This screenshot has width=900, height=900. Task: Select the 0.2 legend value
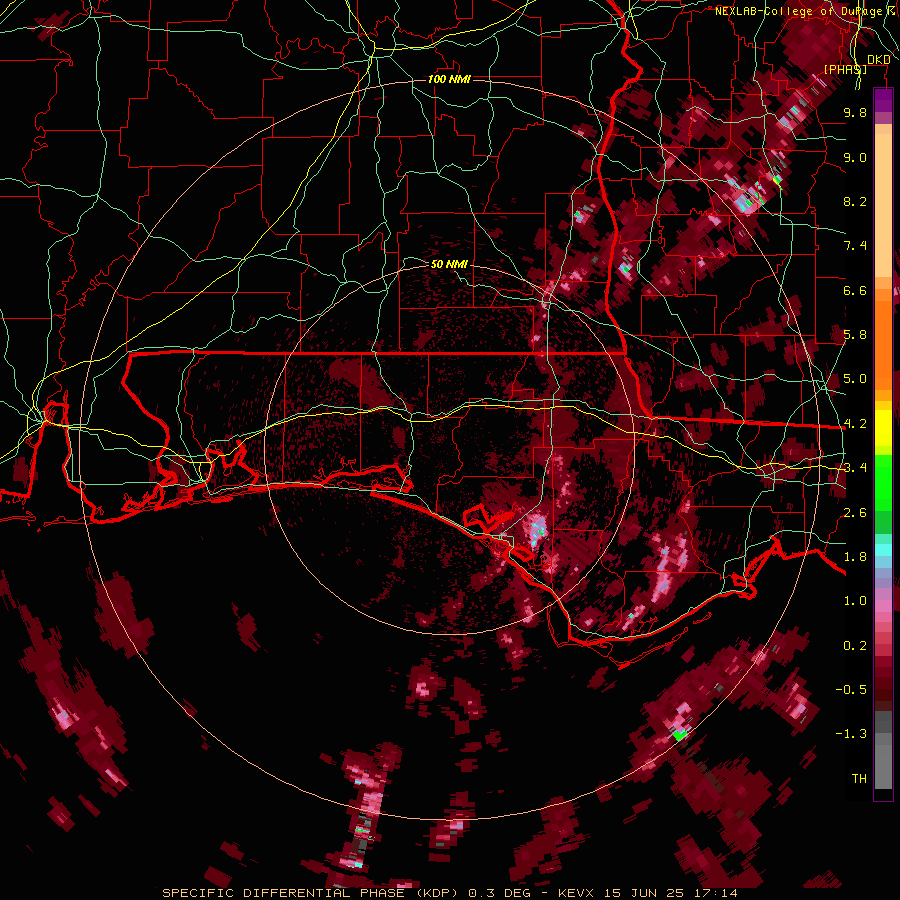tap(855, 646)
